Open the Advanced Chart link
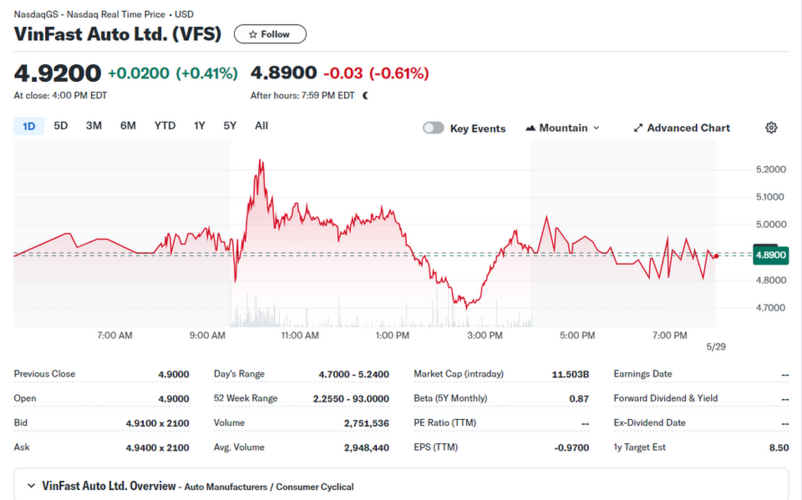802x500 pixels. (x=682, y=128)
